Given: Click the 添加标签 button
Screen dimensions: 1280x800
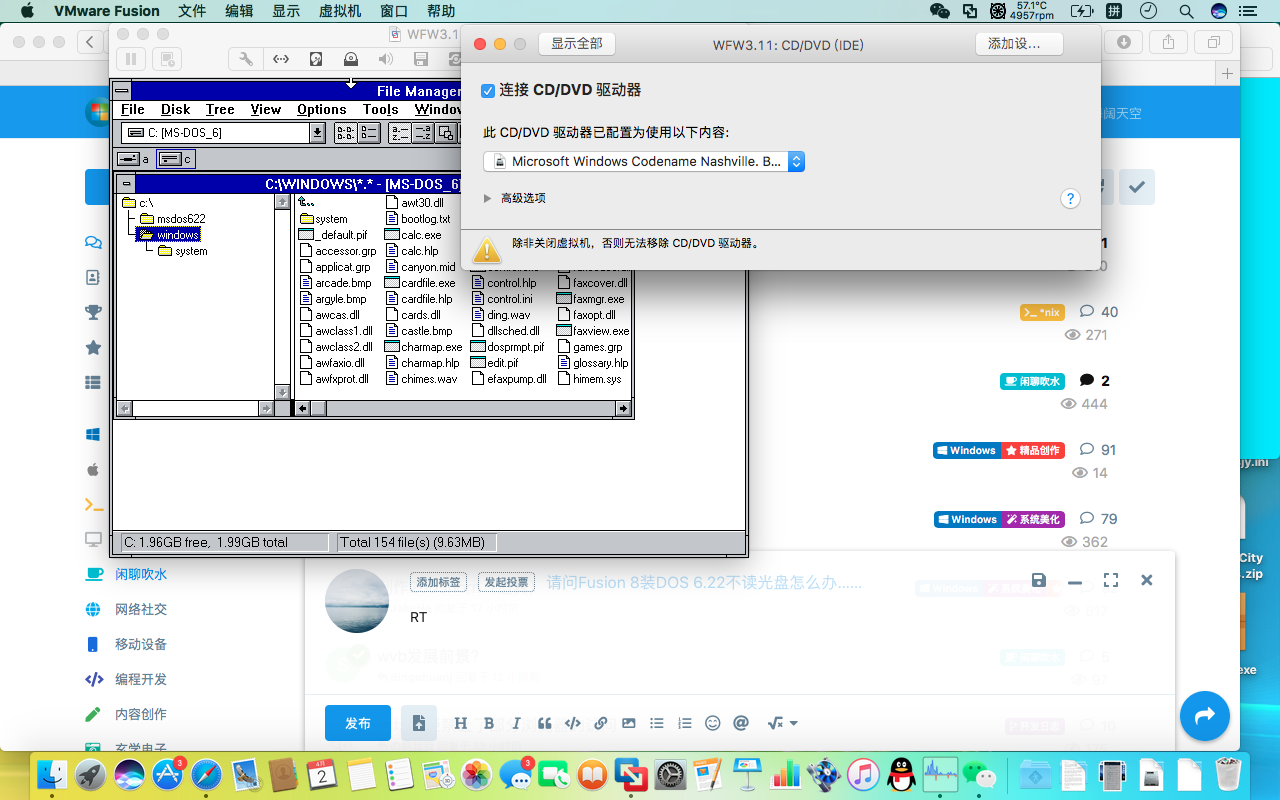Looking at the screenshot, I should [439, 582].
